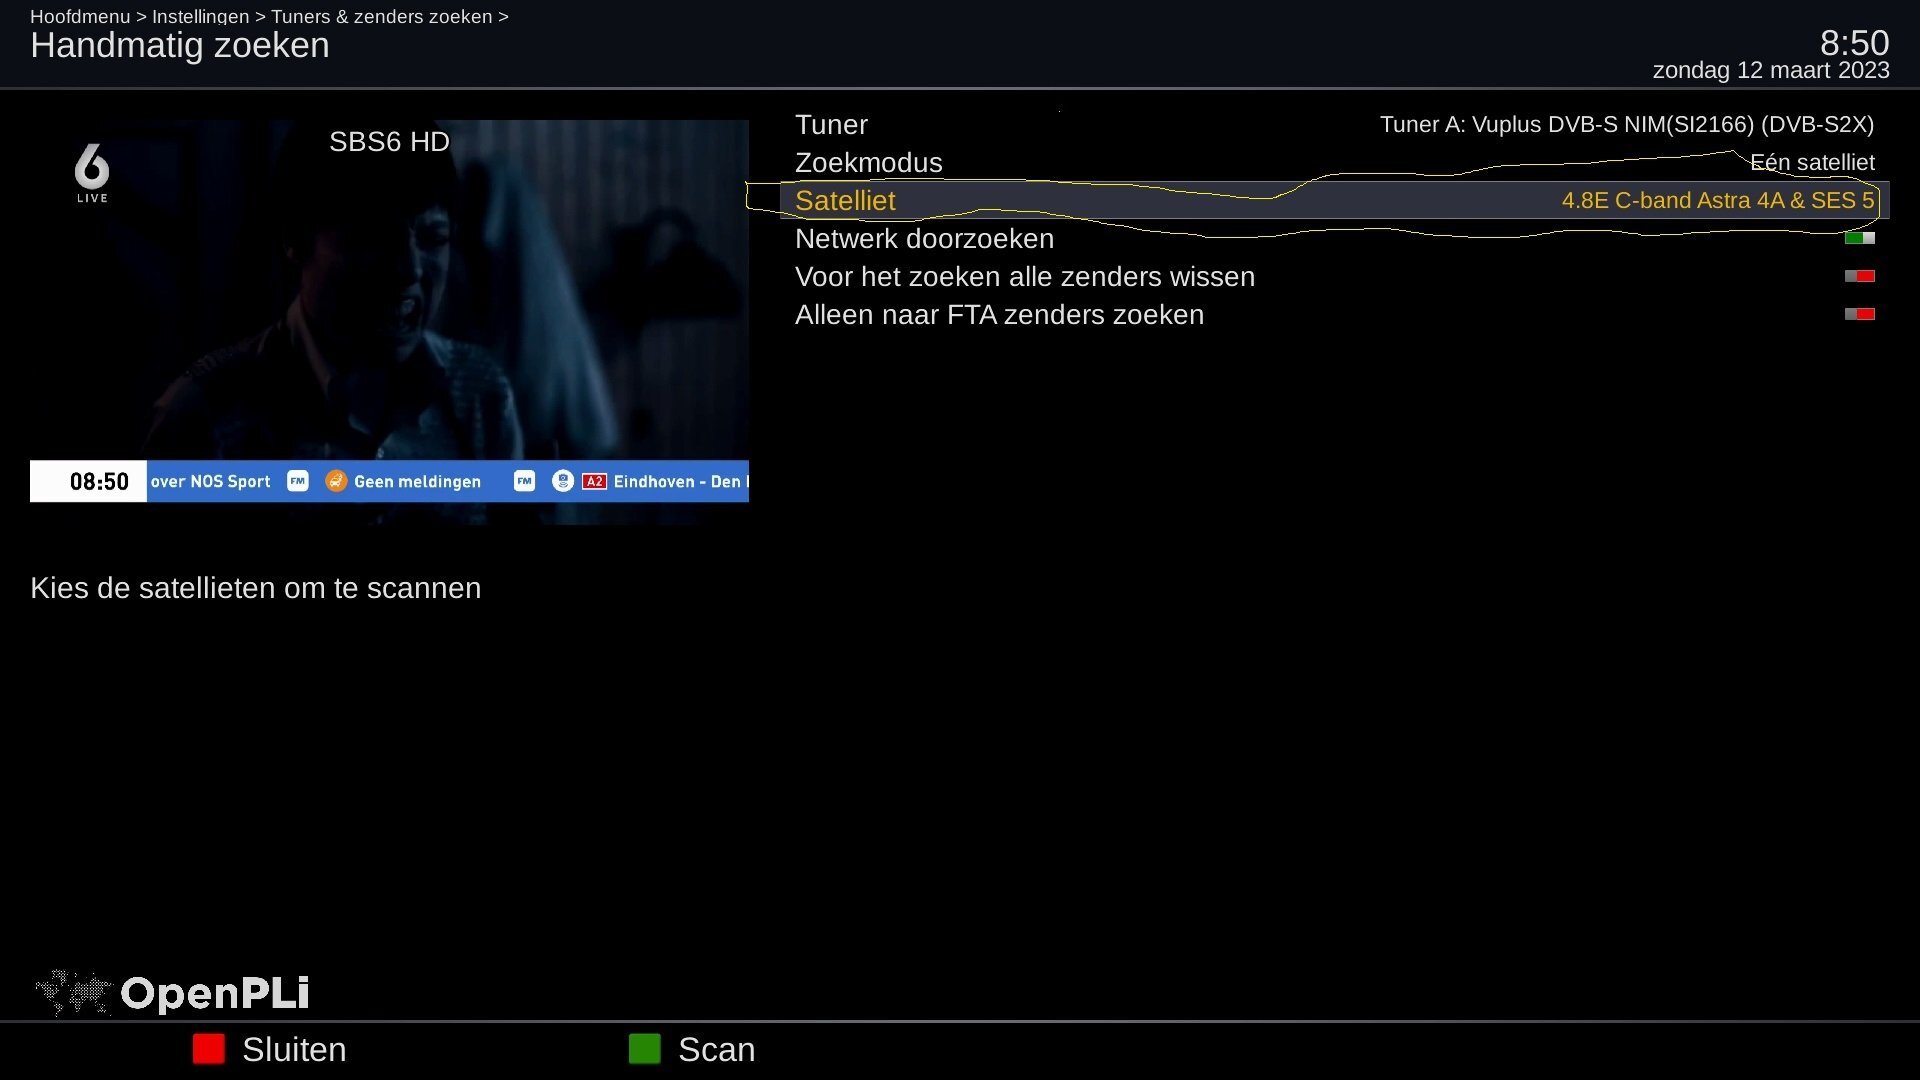Image resolution: width=1920 pixels, height=1080 pixels.
Task: Change Zoekmodus value Eén satelliet
Action: point(1811,162)
